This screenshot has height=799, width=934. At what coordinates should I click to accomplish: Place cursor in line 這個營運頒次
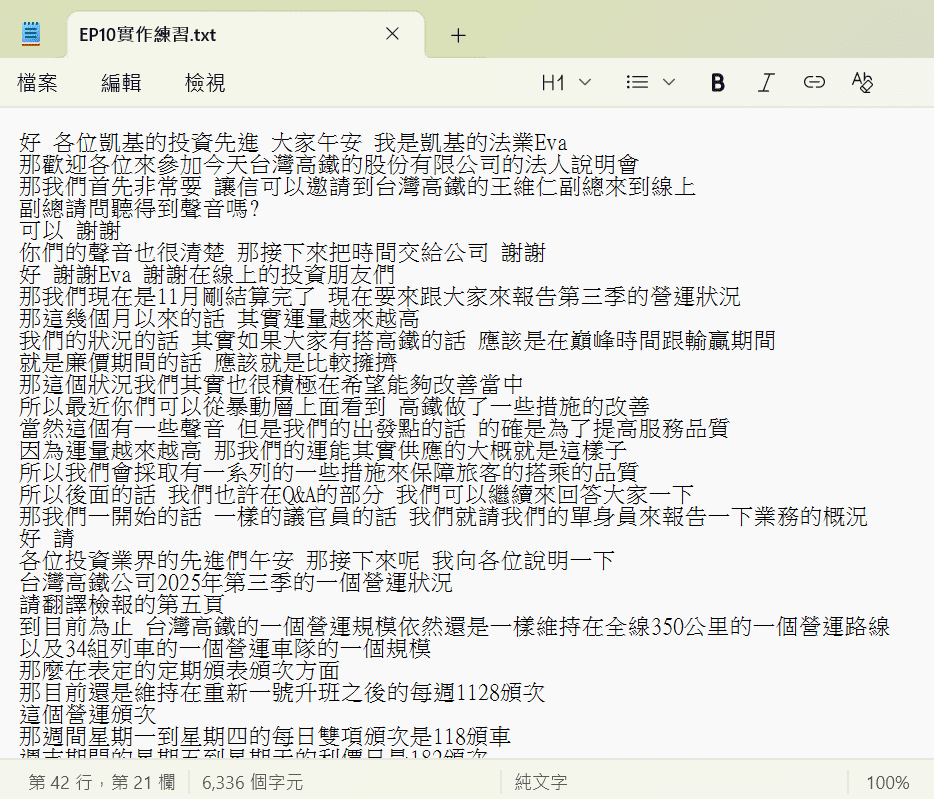point(88,714)
